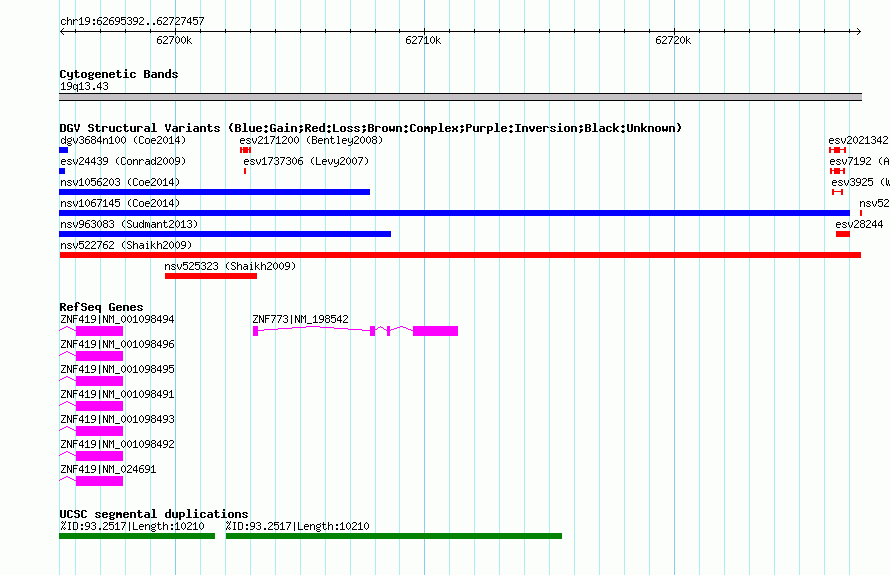Click the exon box of ZNF419 NM_024691
890x575 pixels.
[x=99, y=481]
